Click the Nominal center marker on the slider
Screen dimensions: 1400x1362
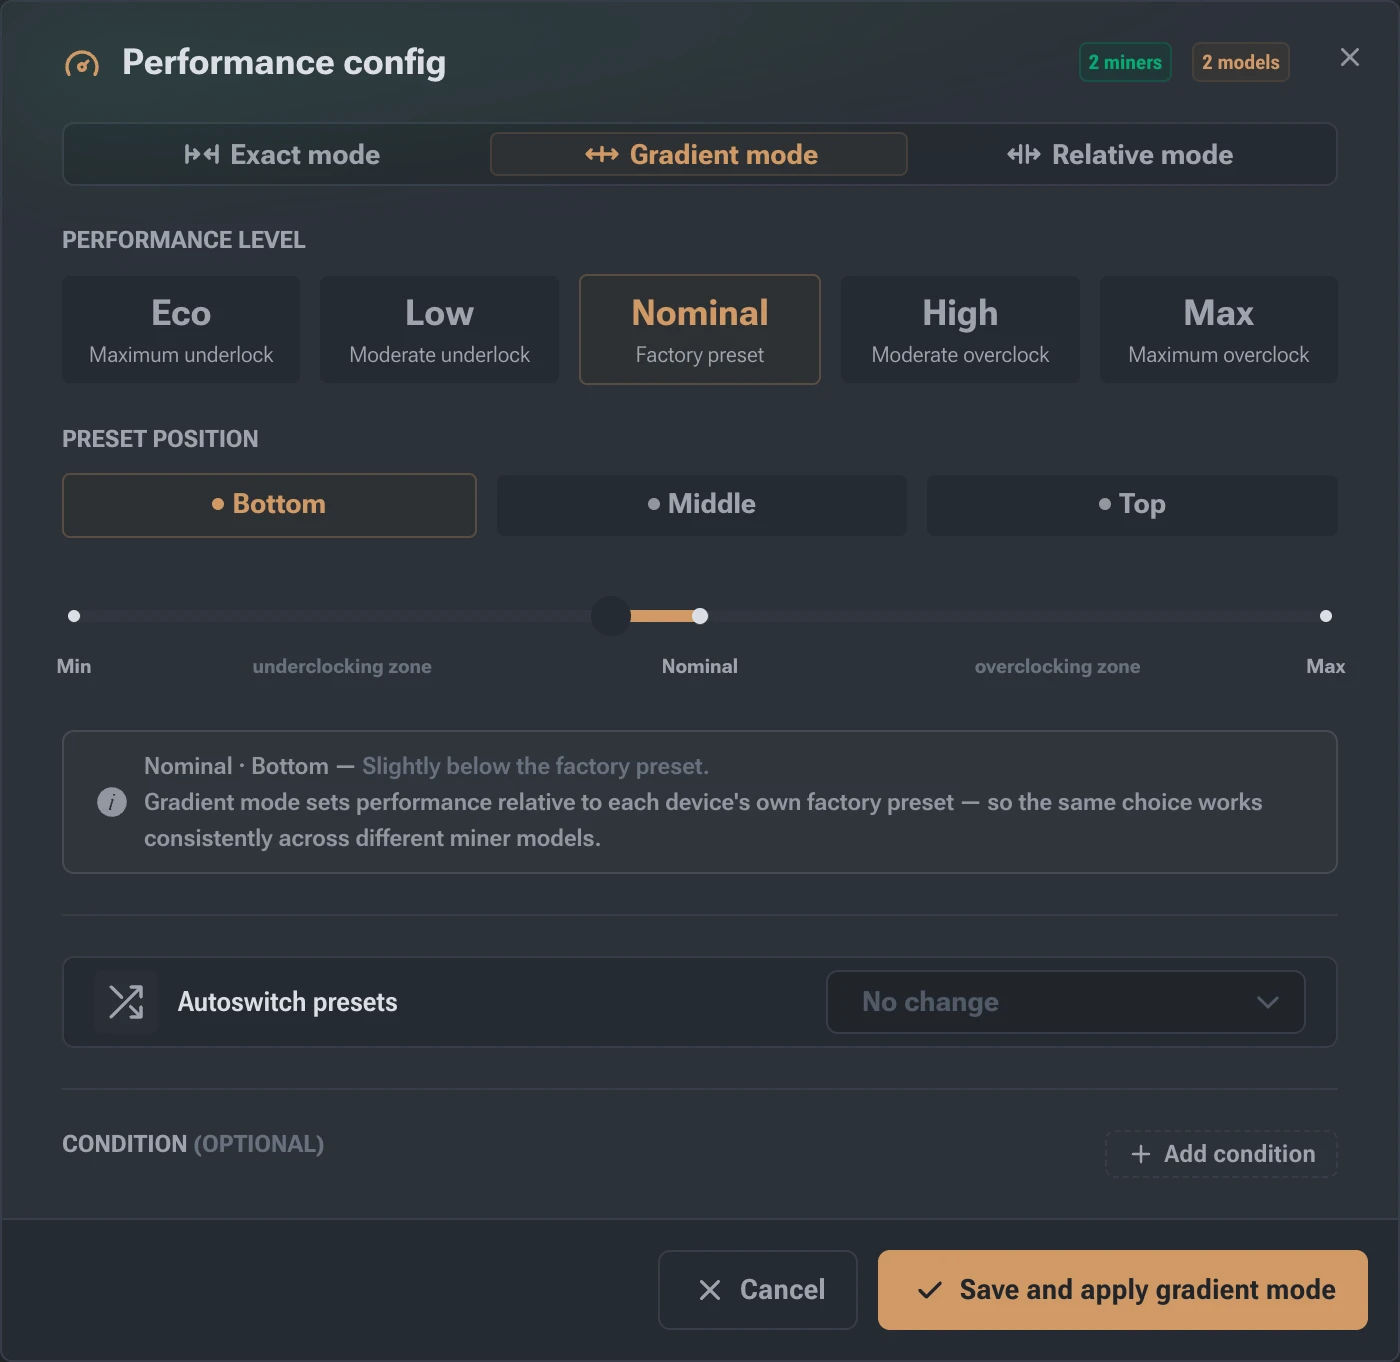700,616
